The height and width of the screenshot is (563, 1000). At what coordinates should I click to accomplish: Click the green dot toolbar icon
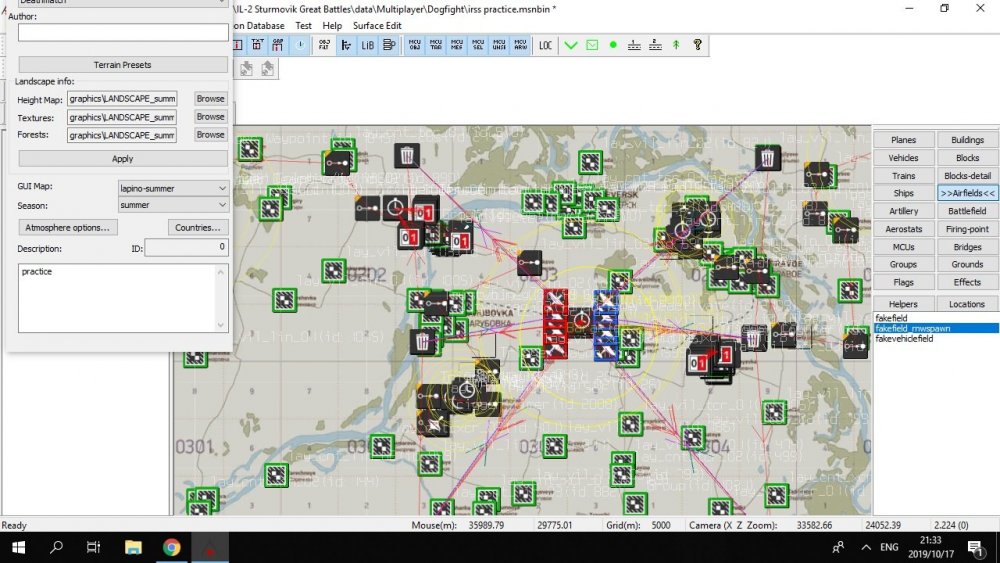tap(613, 45)
